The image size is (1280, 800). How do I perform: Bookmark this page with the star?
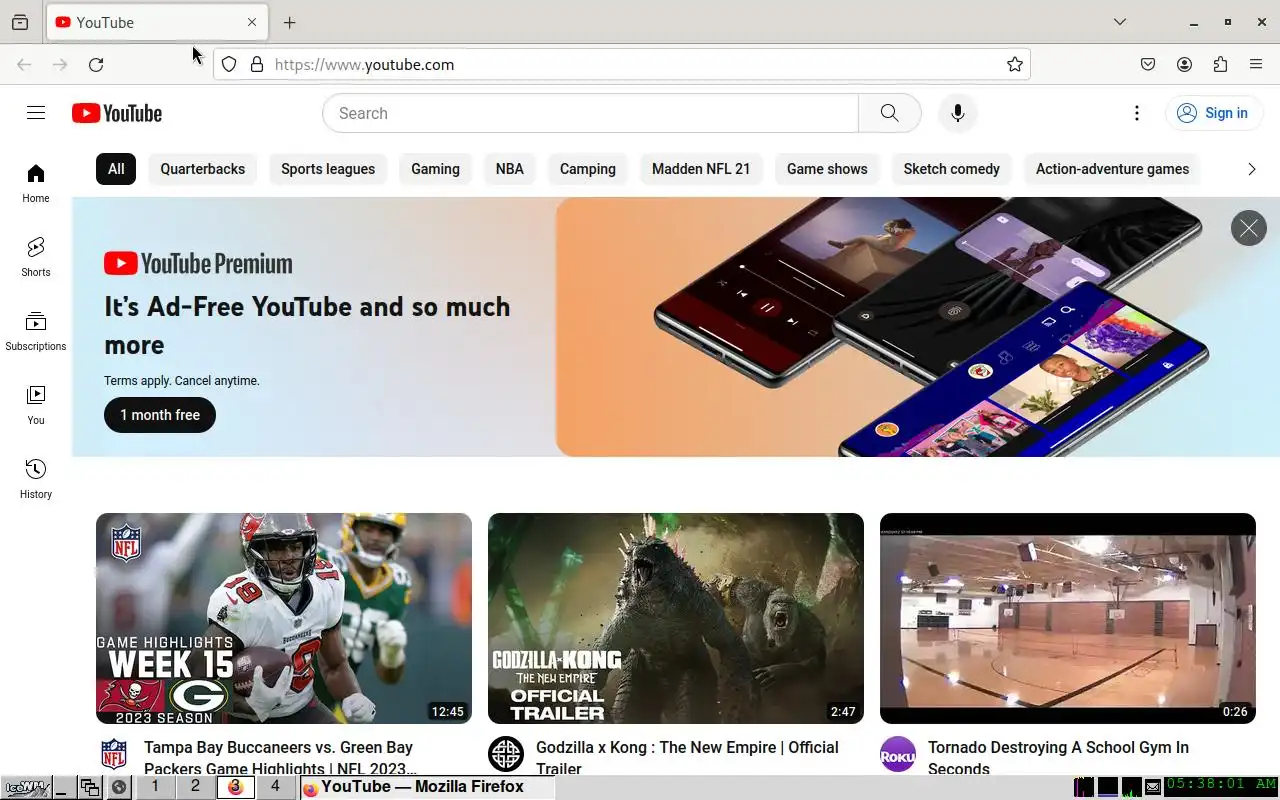pyautogui.click(x=1015, y=64)
